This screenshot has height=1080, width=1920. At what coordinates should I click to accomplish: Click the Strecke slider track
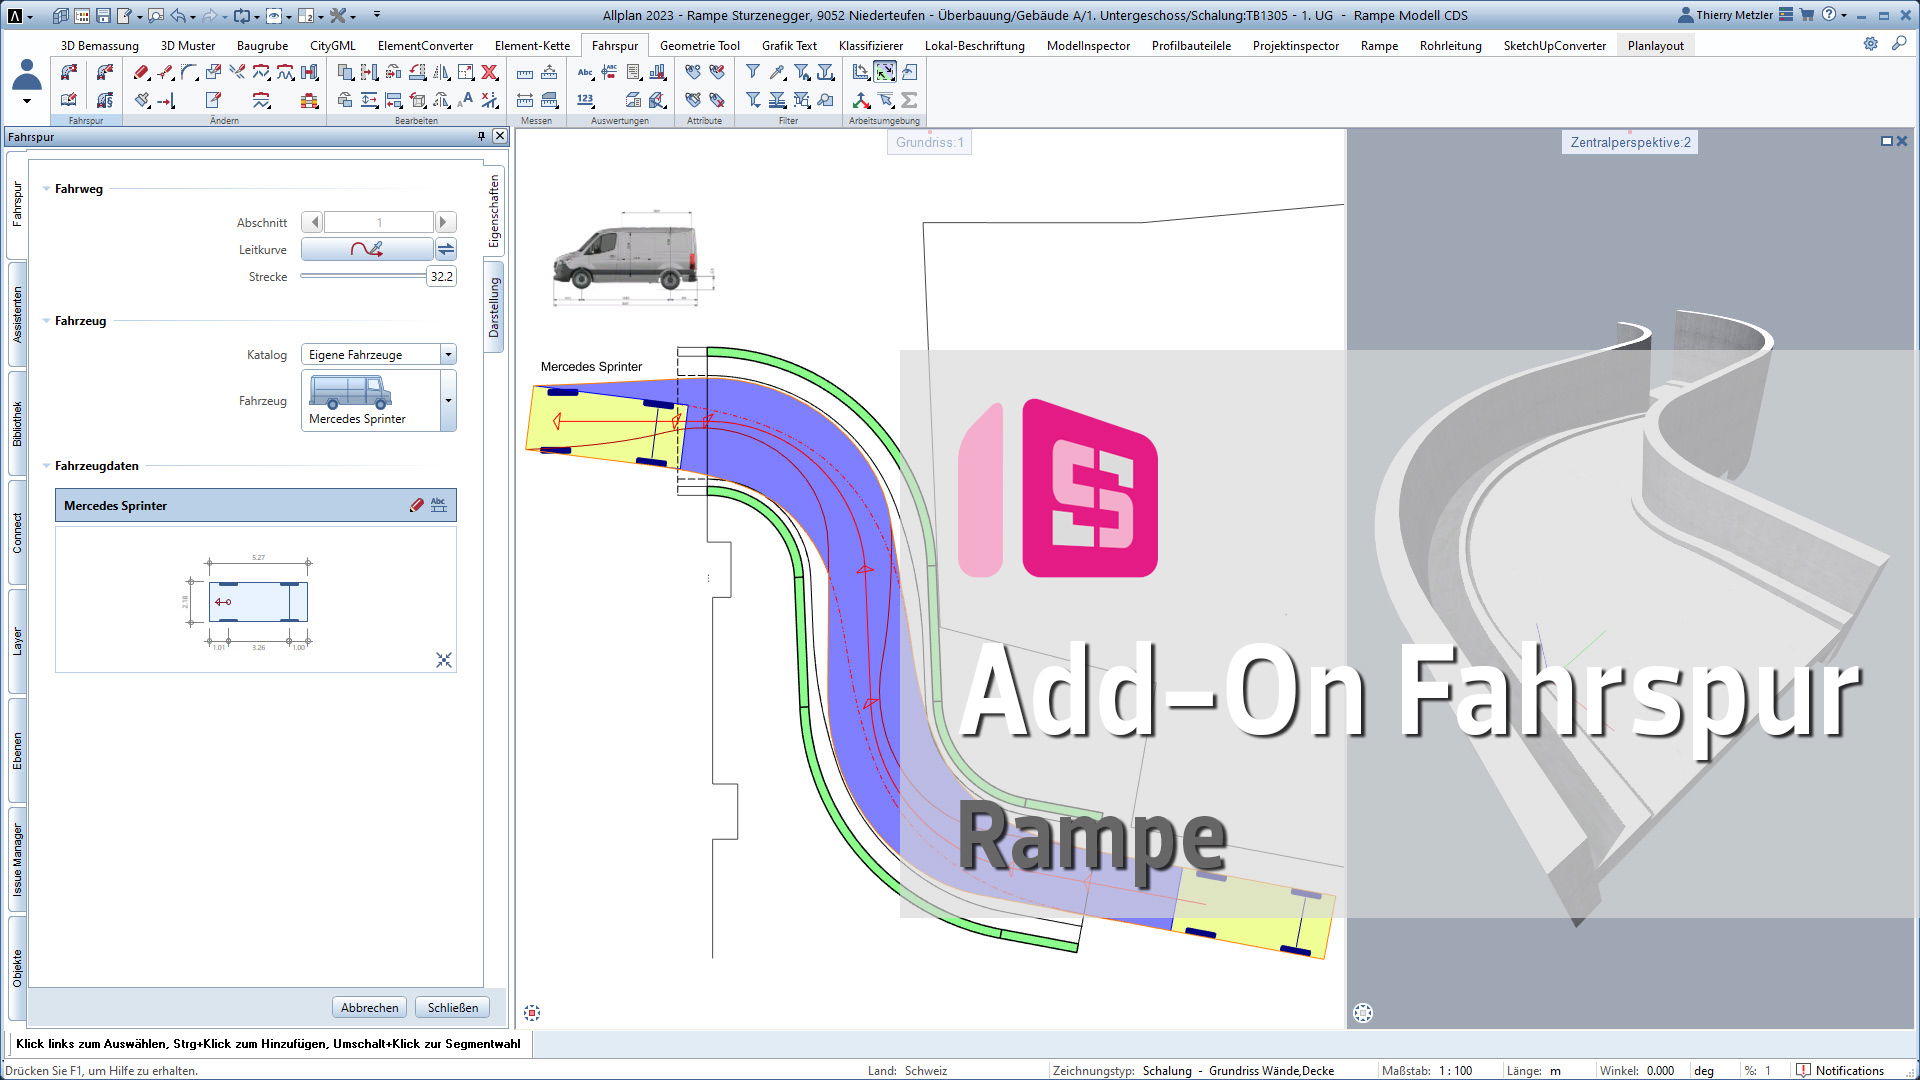coord(363,276)
